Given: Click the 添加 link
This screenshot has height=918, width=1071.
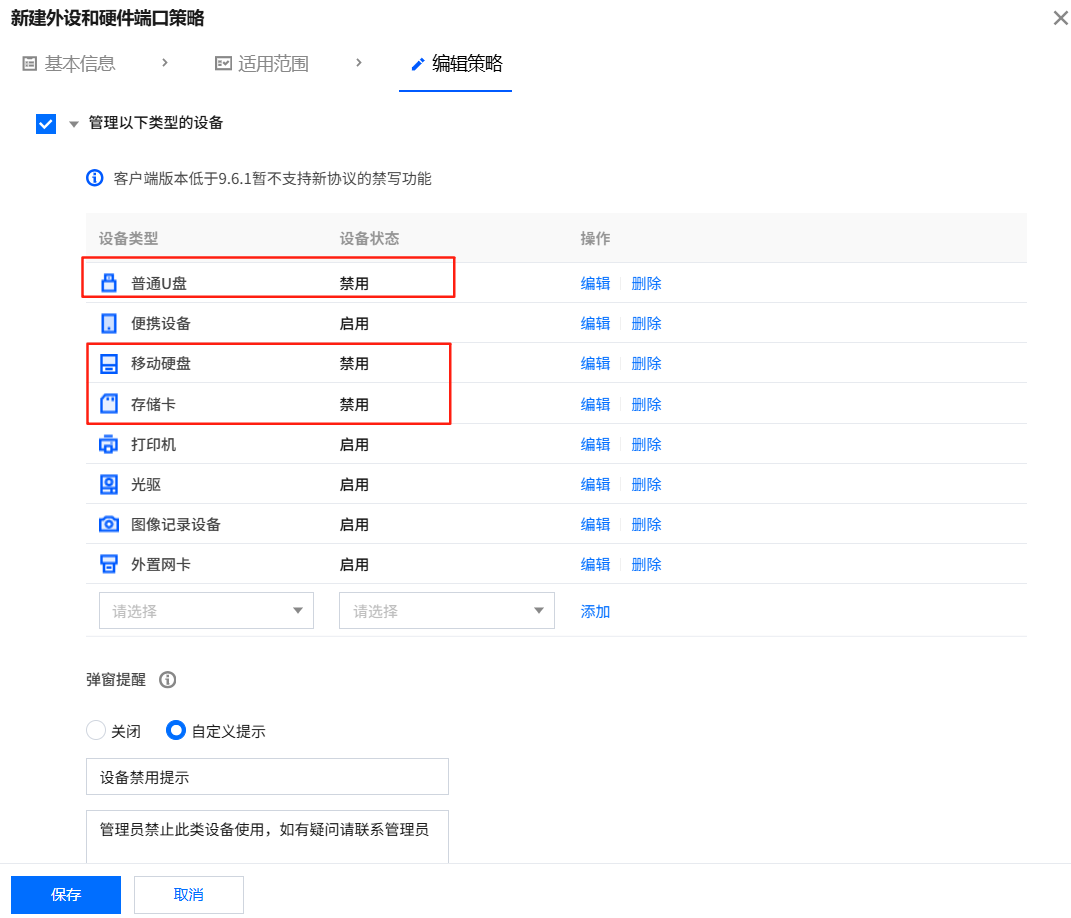Looking at the screenshot, I should [x=594, y=610].
